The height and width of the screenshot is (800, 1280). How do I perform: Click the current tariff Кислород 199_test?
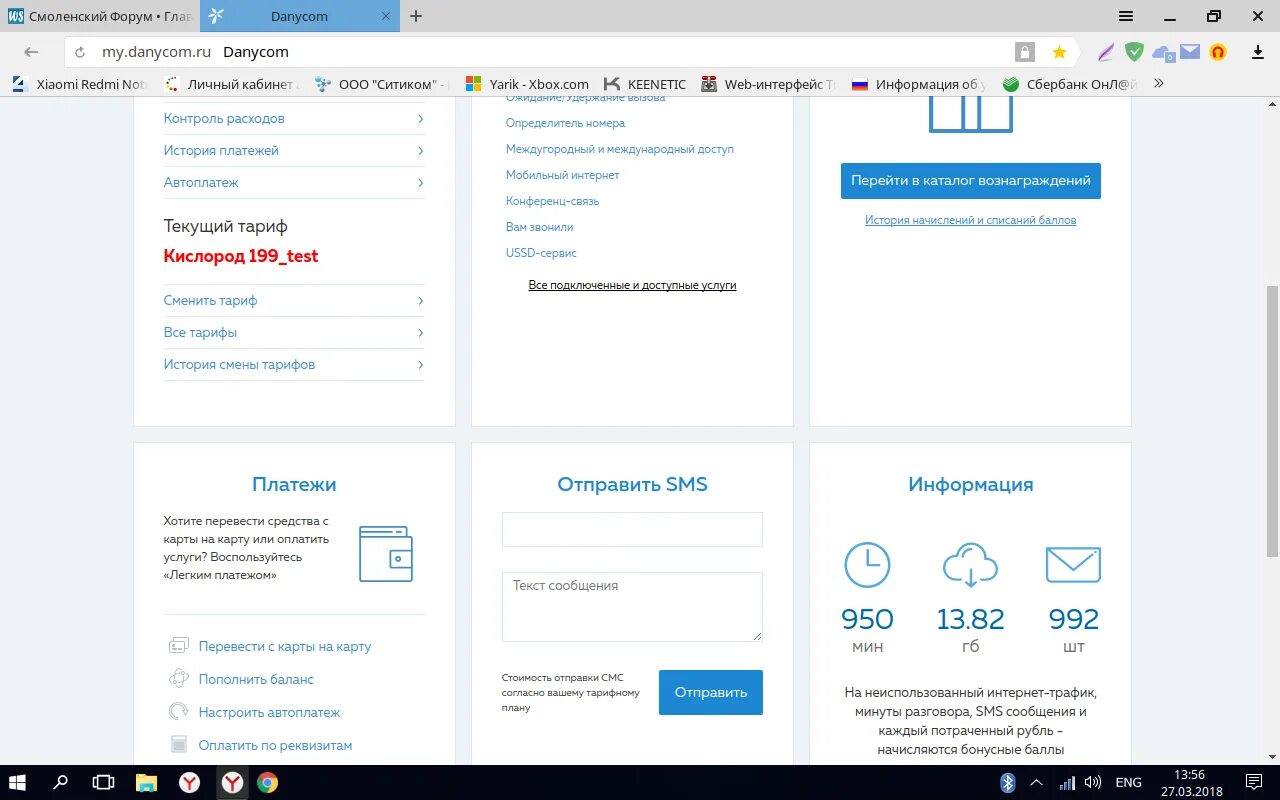[x=241, y=256]
